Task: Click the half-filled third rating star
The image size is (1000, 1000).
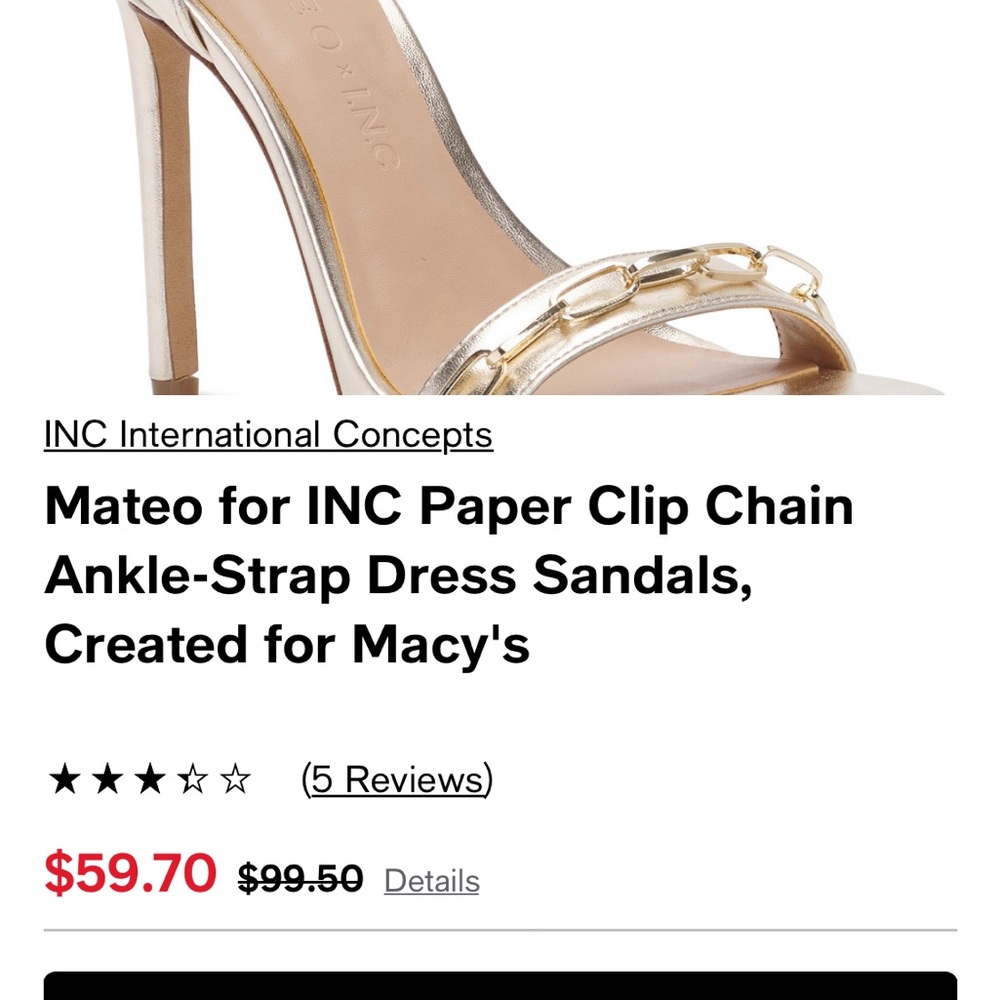Action: pyautogui.click(x=149, y=779)
